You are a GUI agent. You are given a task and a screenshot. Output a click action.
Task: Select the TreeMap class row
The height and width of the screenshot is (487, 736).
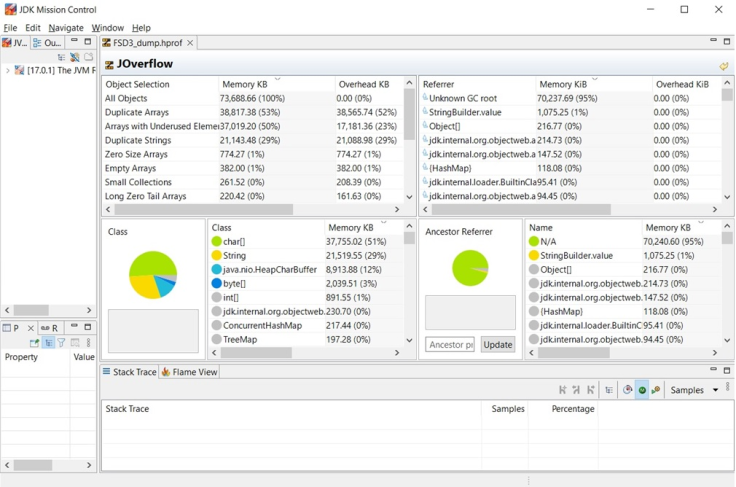[306, 339]
